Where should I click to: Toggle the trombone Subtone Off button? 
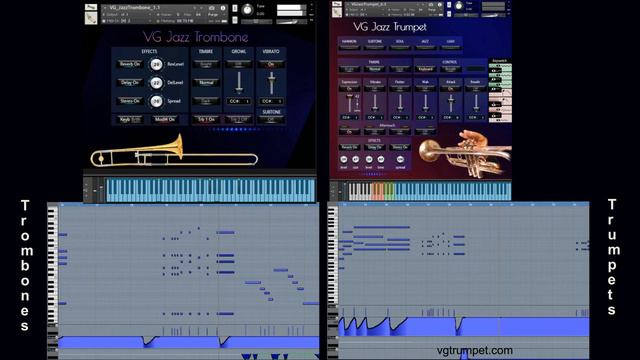[271, 120]
